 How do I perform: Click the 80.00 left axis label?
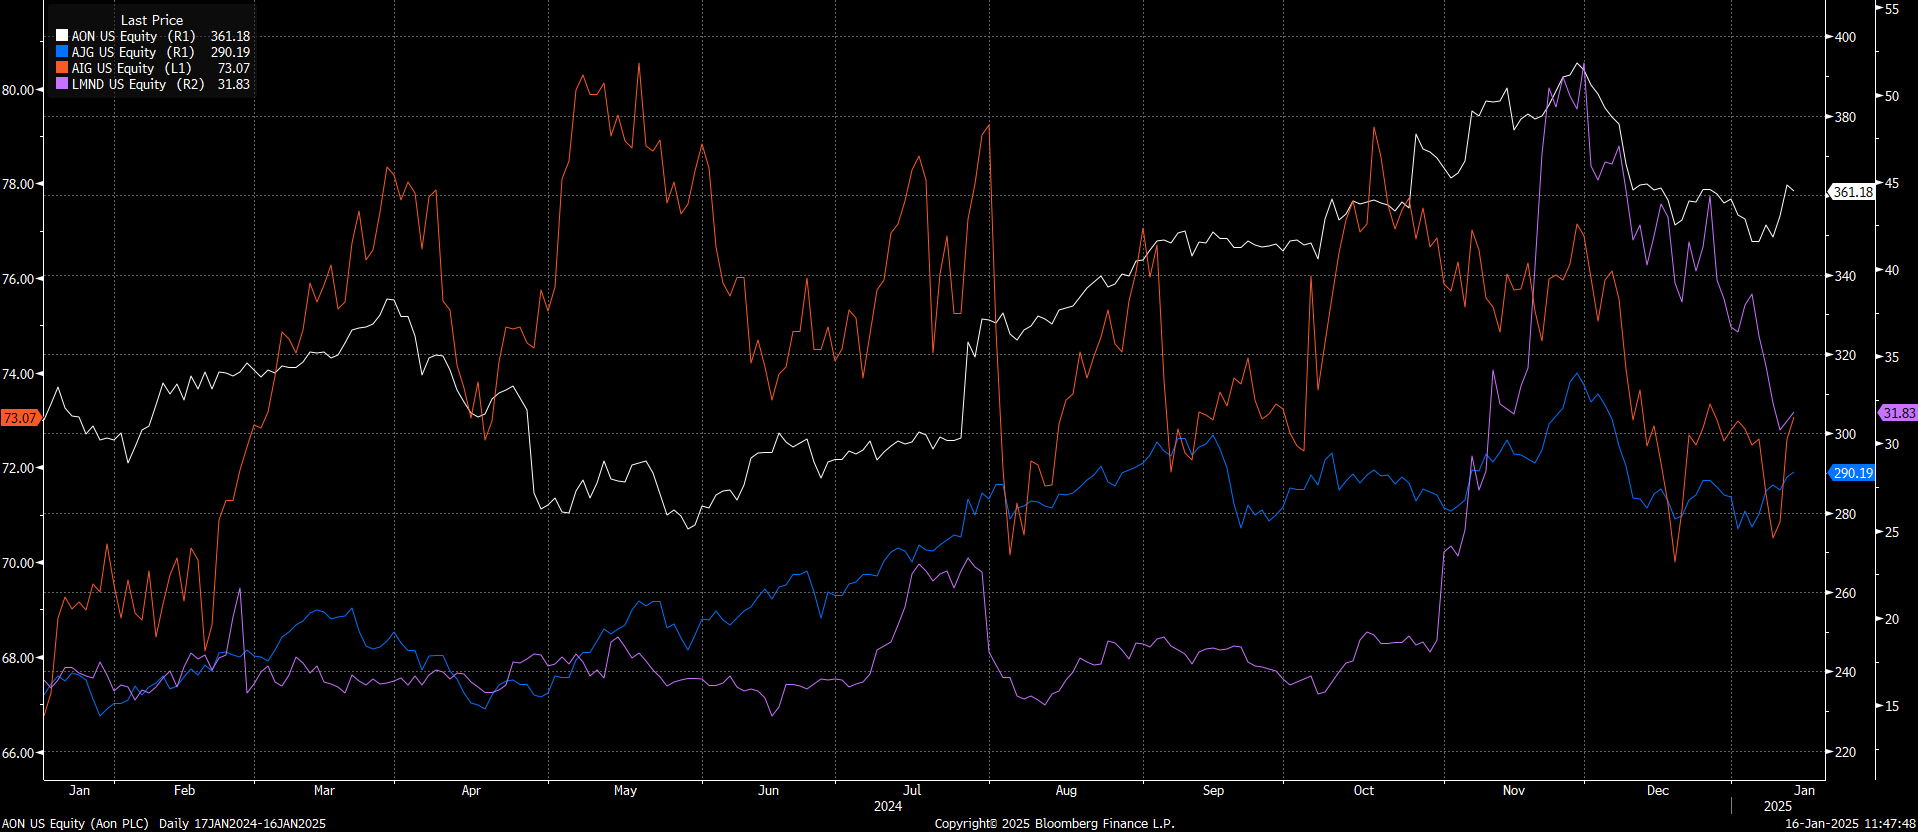[x=18, y=90]
